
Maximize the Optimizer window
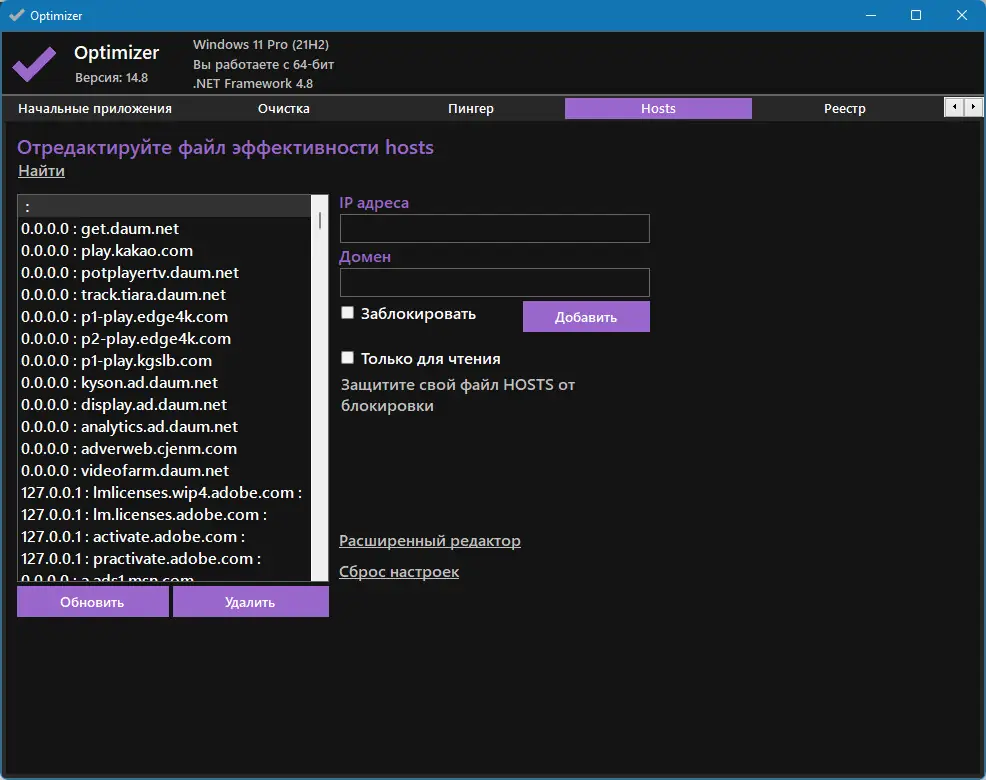[916, 15]
